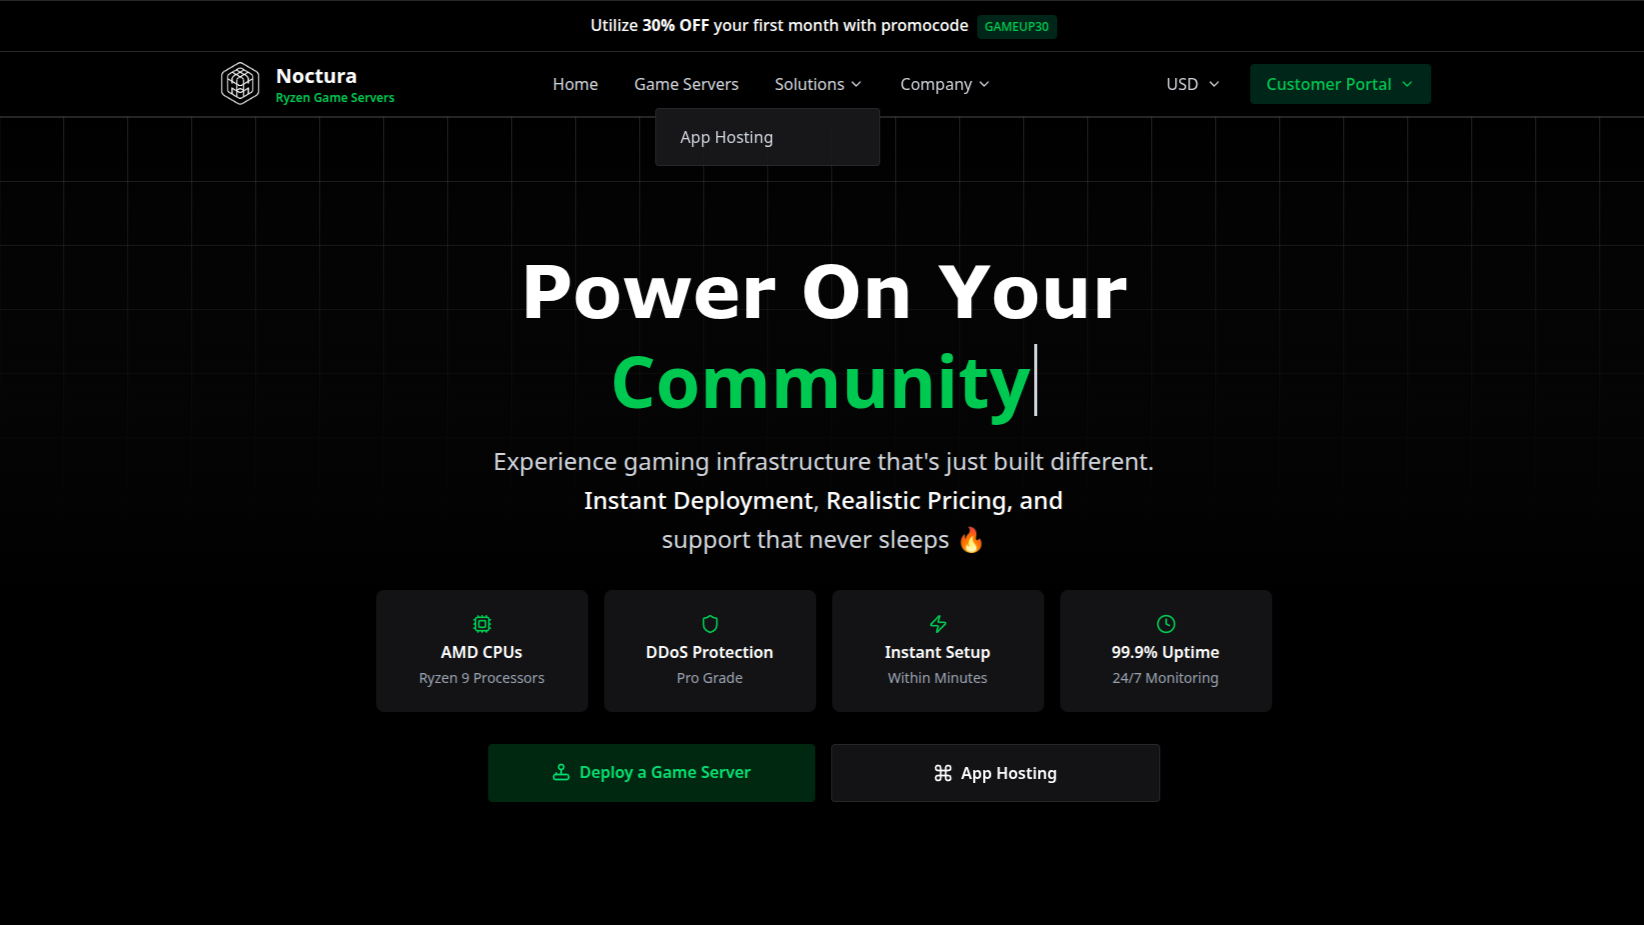Click the GAMEUP30 promo code badge
The image size is (1644, 925).
click(x=1016, y=27)
